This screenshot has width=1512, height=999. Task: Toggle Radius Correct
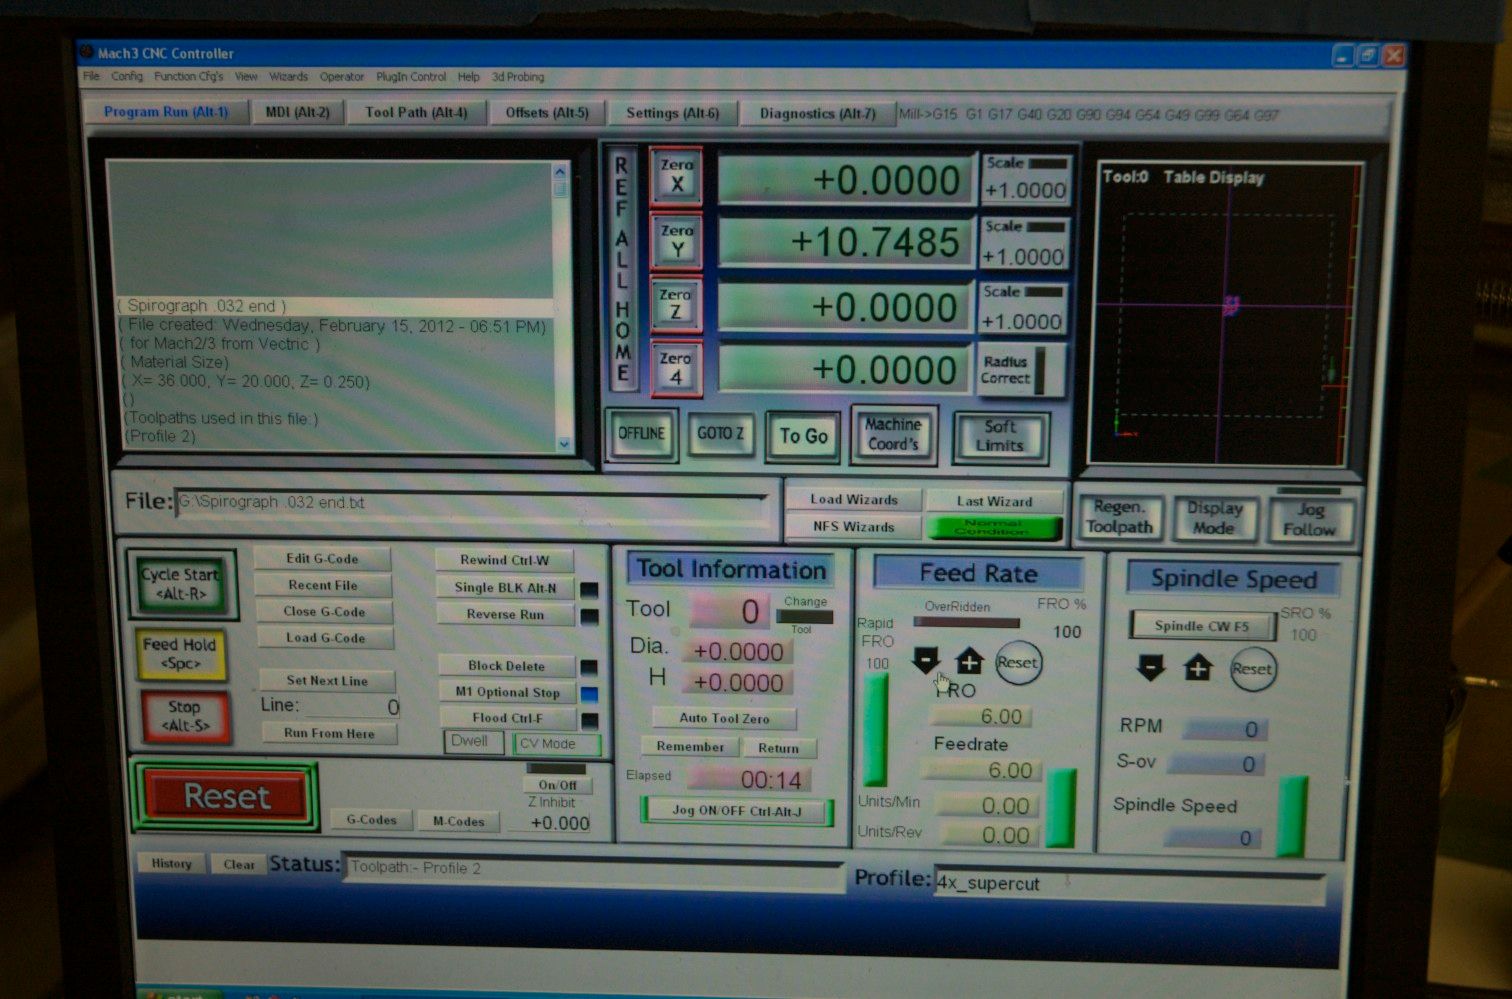point(1020,369)
